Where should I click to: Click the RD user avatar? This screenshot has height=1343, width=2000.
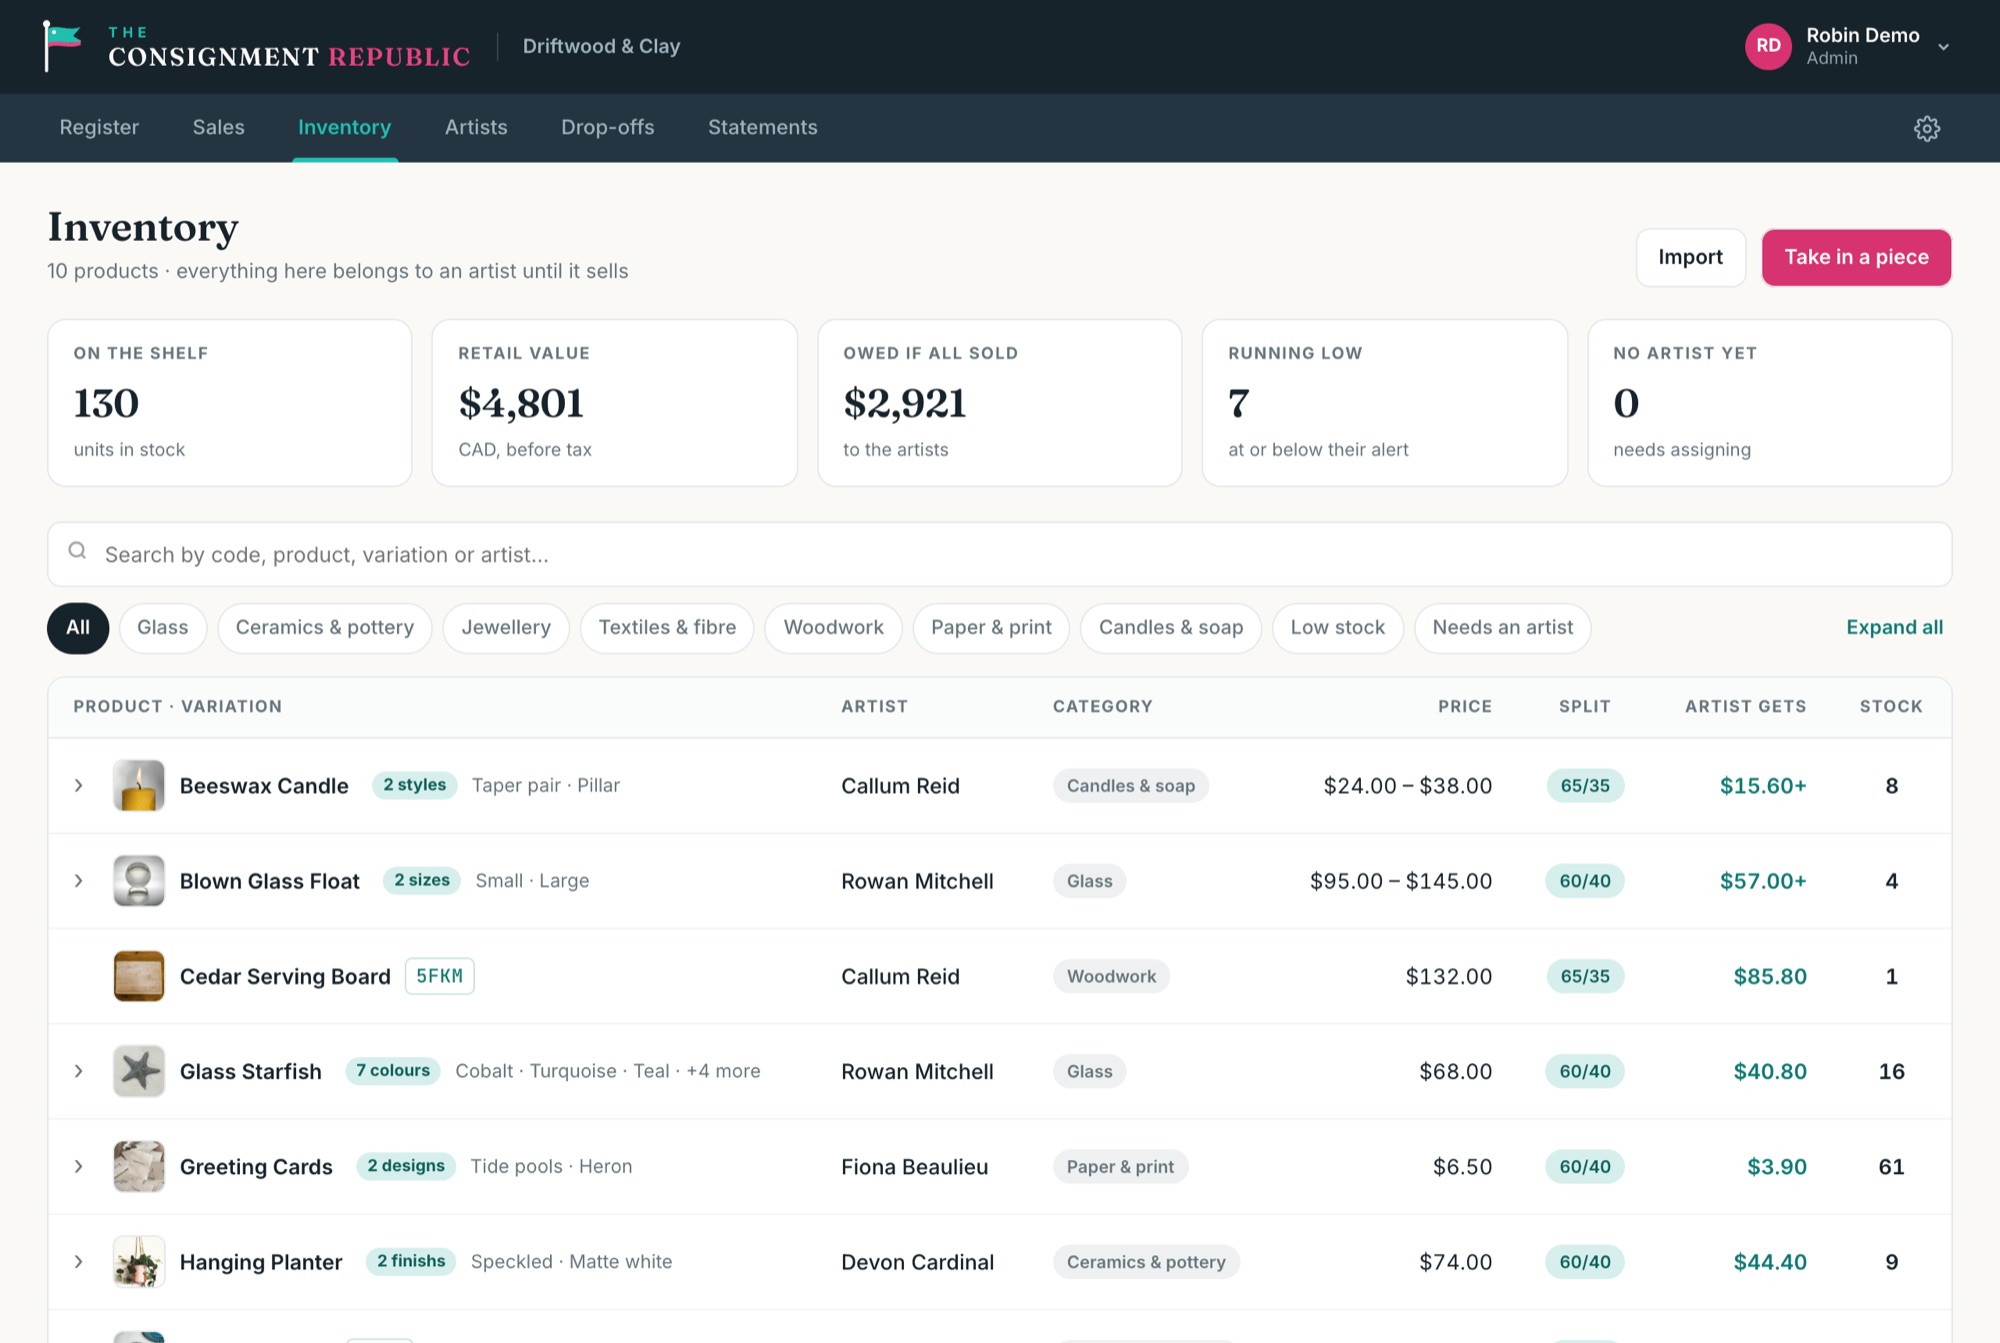(x=1768, y=46)
